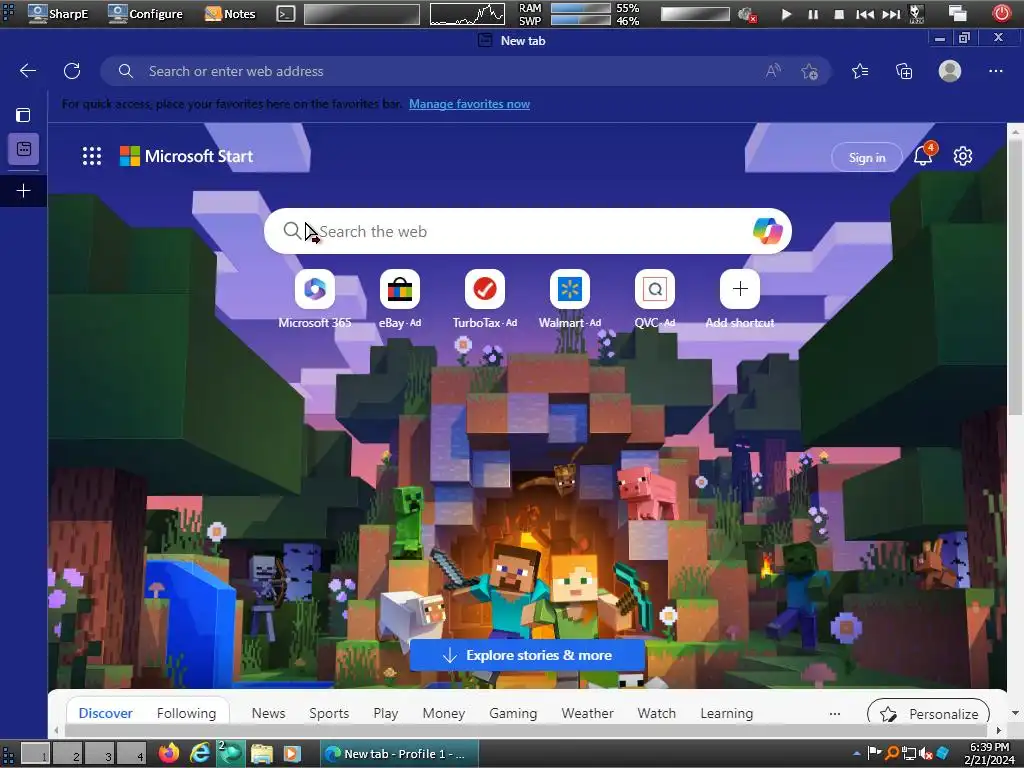
Task: Select New tab - Profile 1 taskbar button
Action: 399,754
